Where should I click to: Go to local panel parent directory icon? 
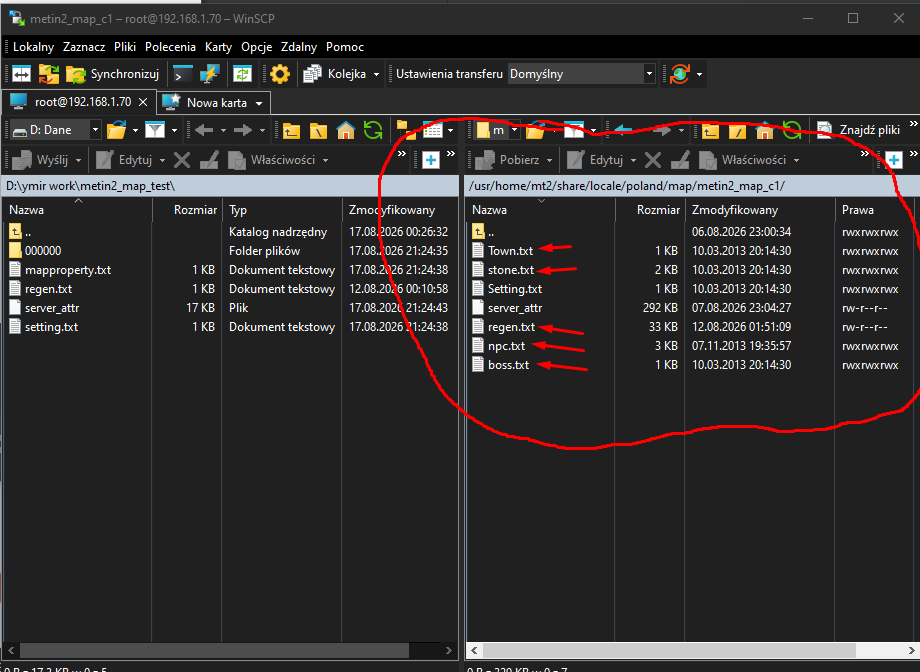click(291, 130)
